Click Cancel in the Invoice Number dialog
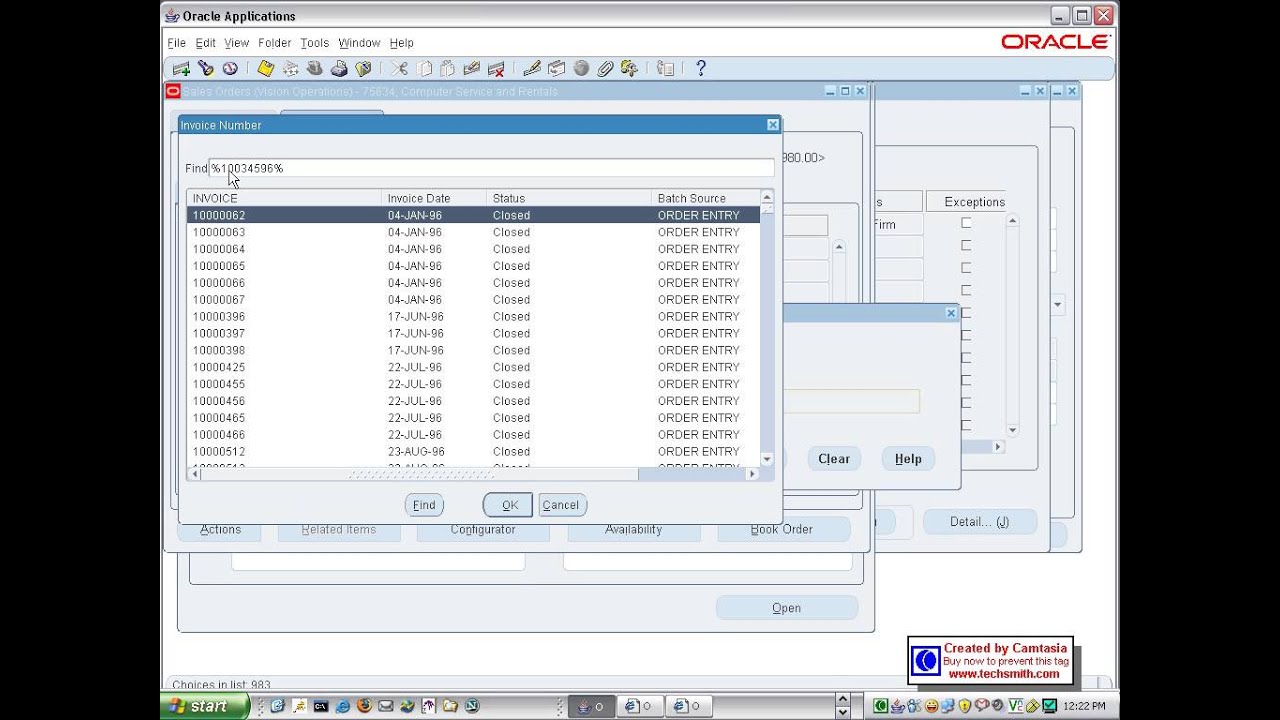 pos(561,505)
